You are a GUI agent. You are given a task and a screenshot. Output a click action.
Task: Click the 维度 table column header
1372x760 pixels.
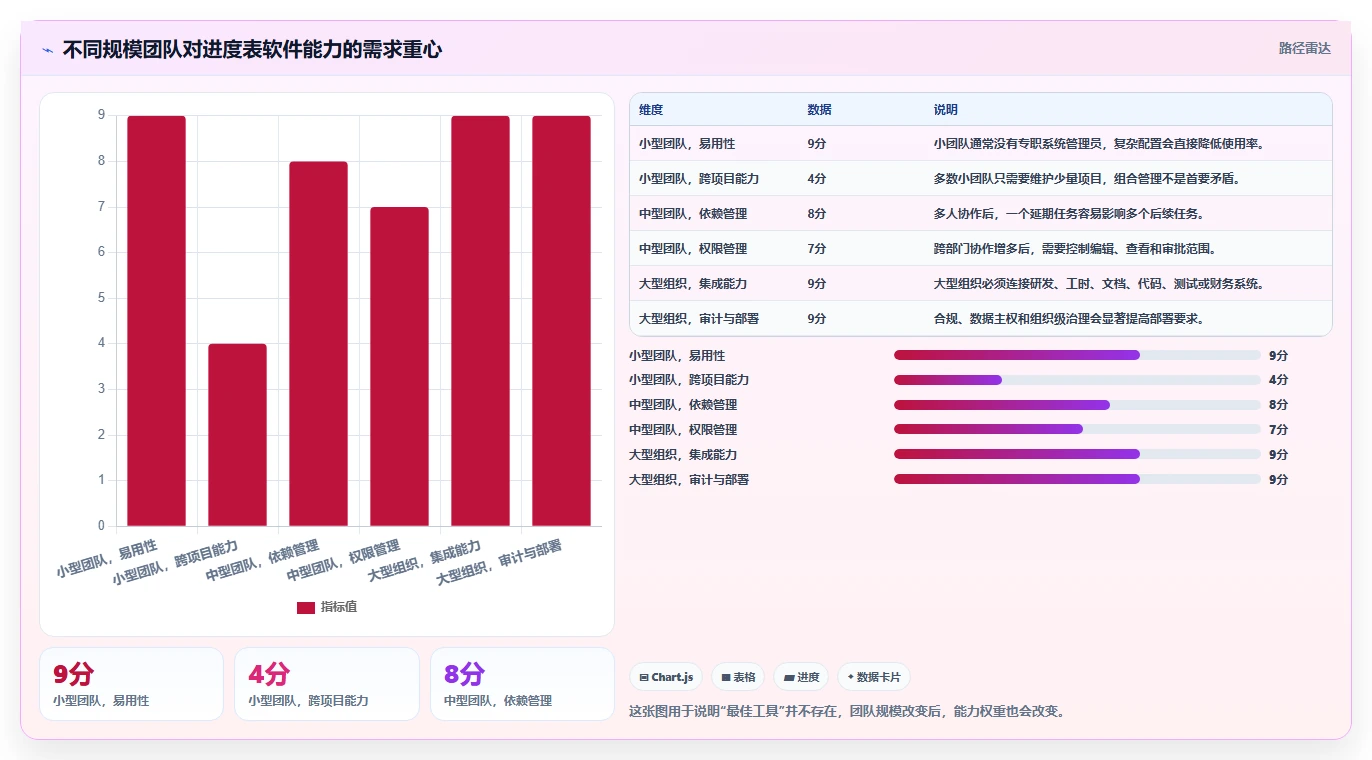pos(651,110)
